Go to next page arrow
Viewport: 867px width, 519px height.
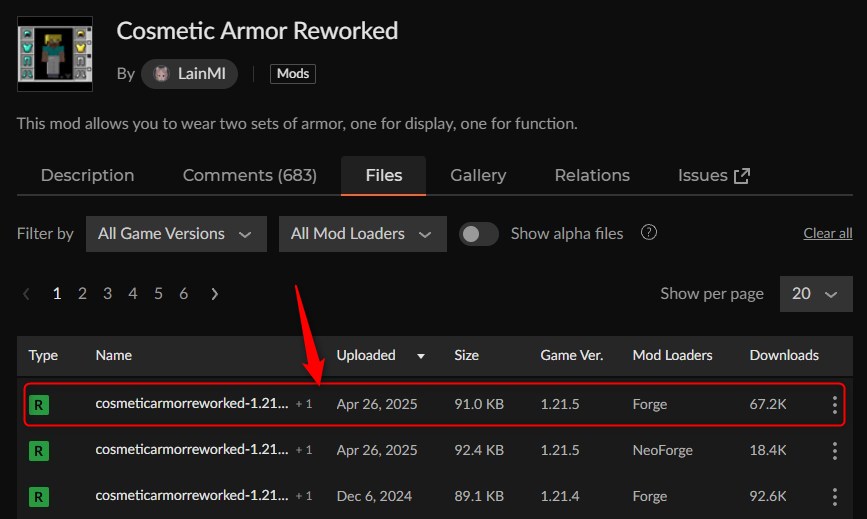(215, 294)
